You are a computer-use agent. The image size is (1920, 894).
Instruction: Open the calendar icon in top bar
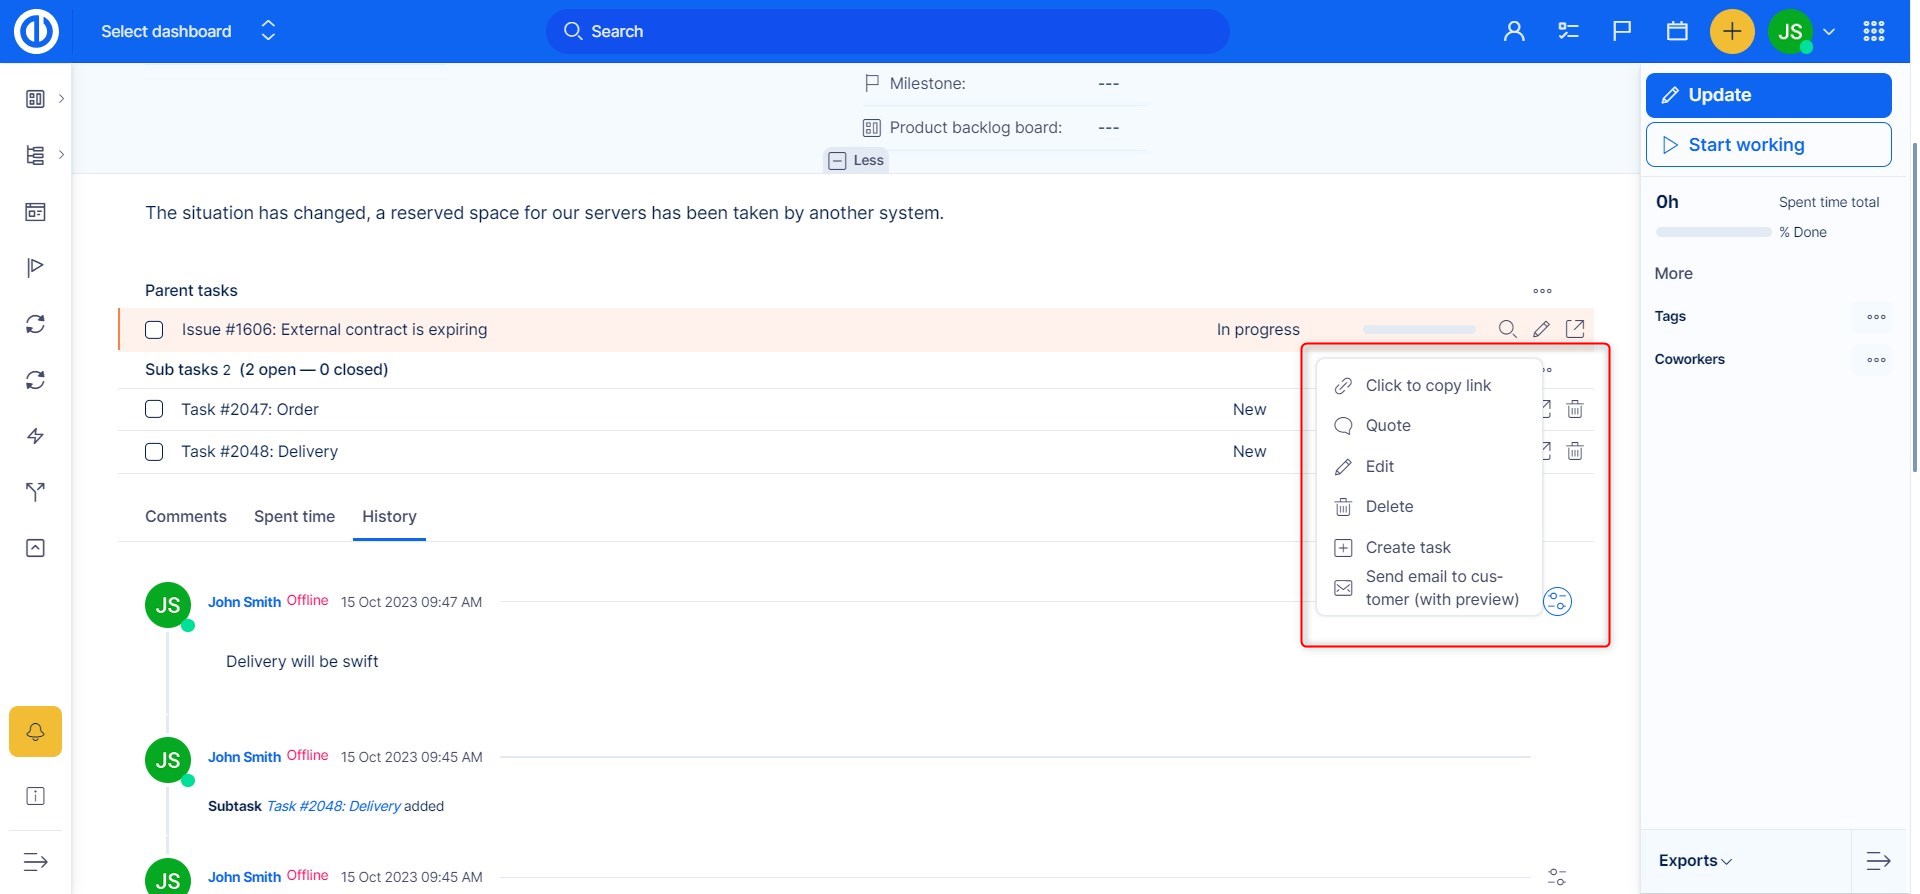1677,32
